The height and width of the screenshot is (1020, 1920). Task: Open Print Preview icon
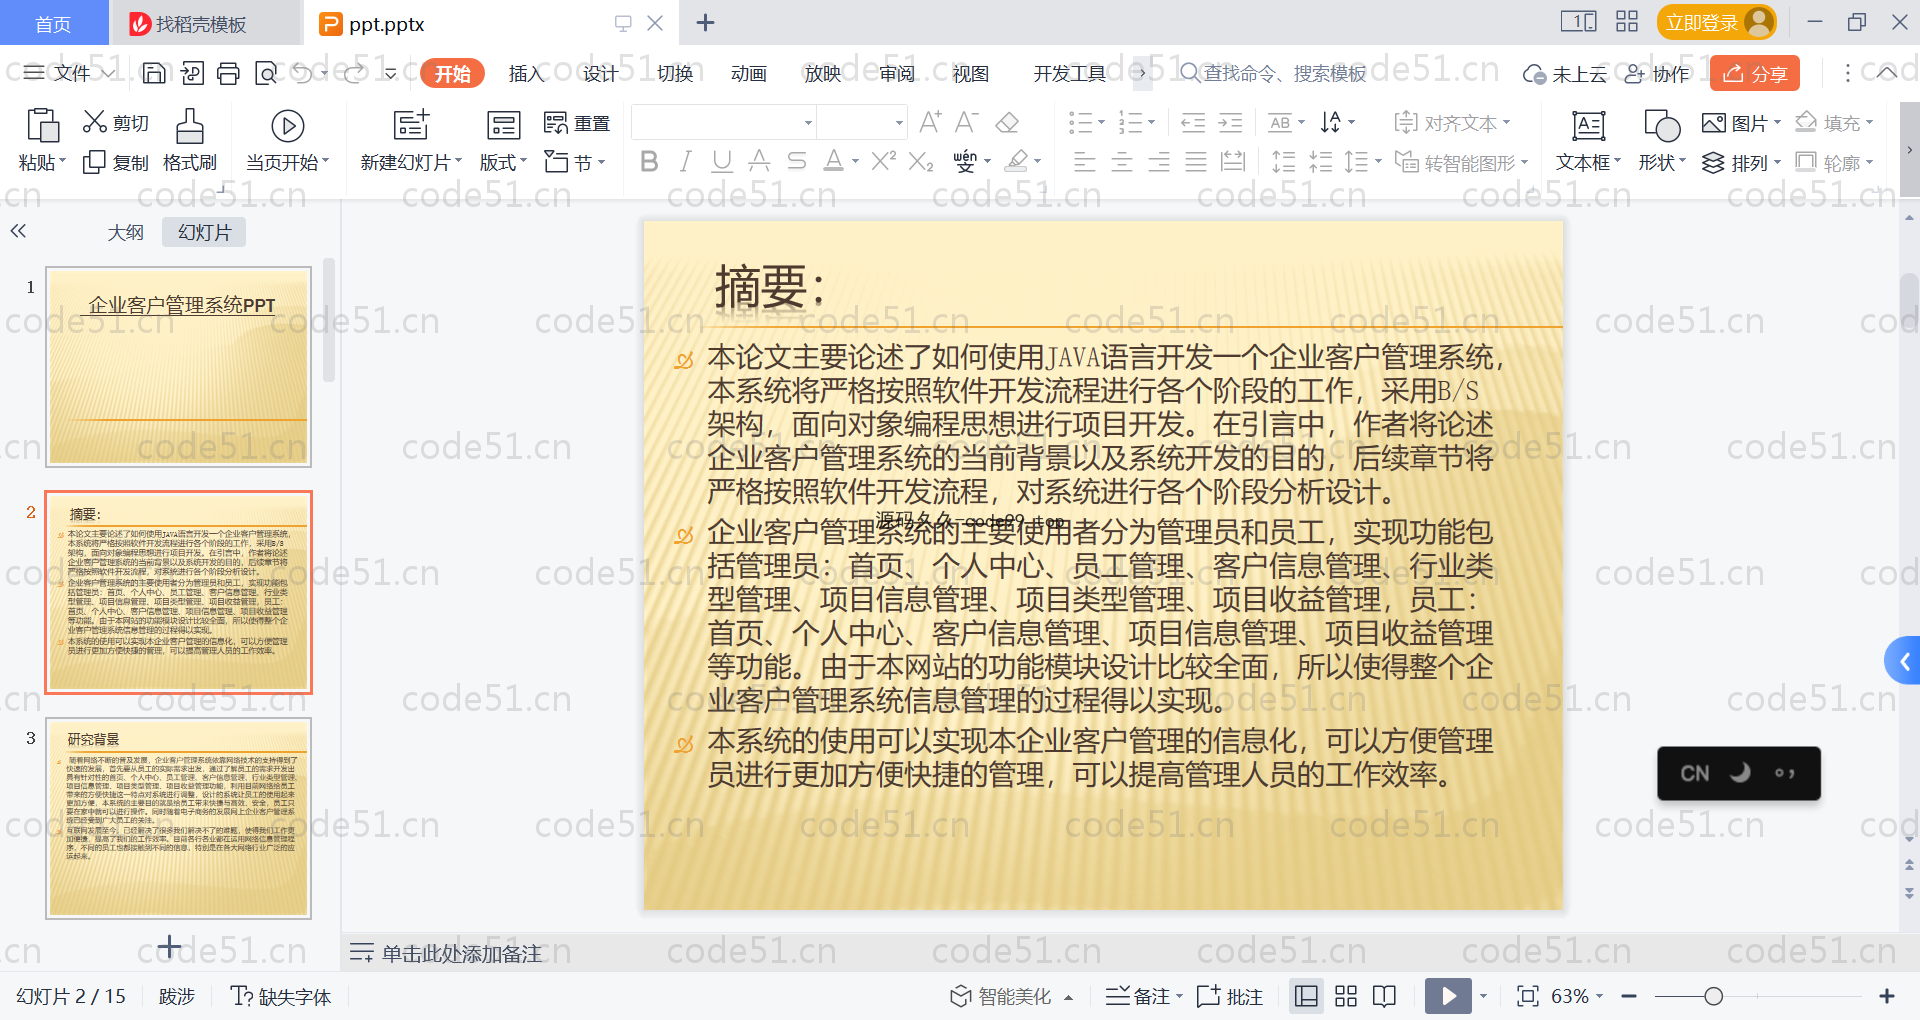(266, 73)
